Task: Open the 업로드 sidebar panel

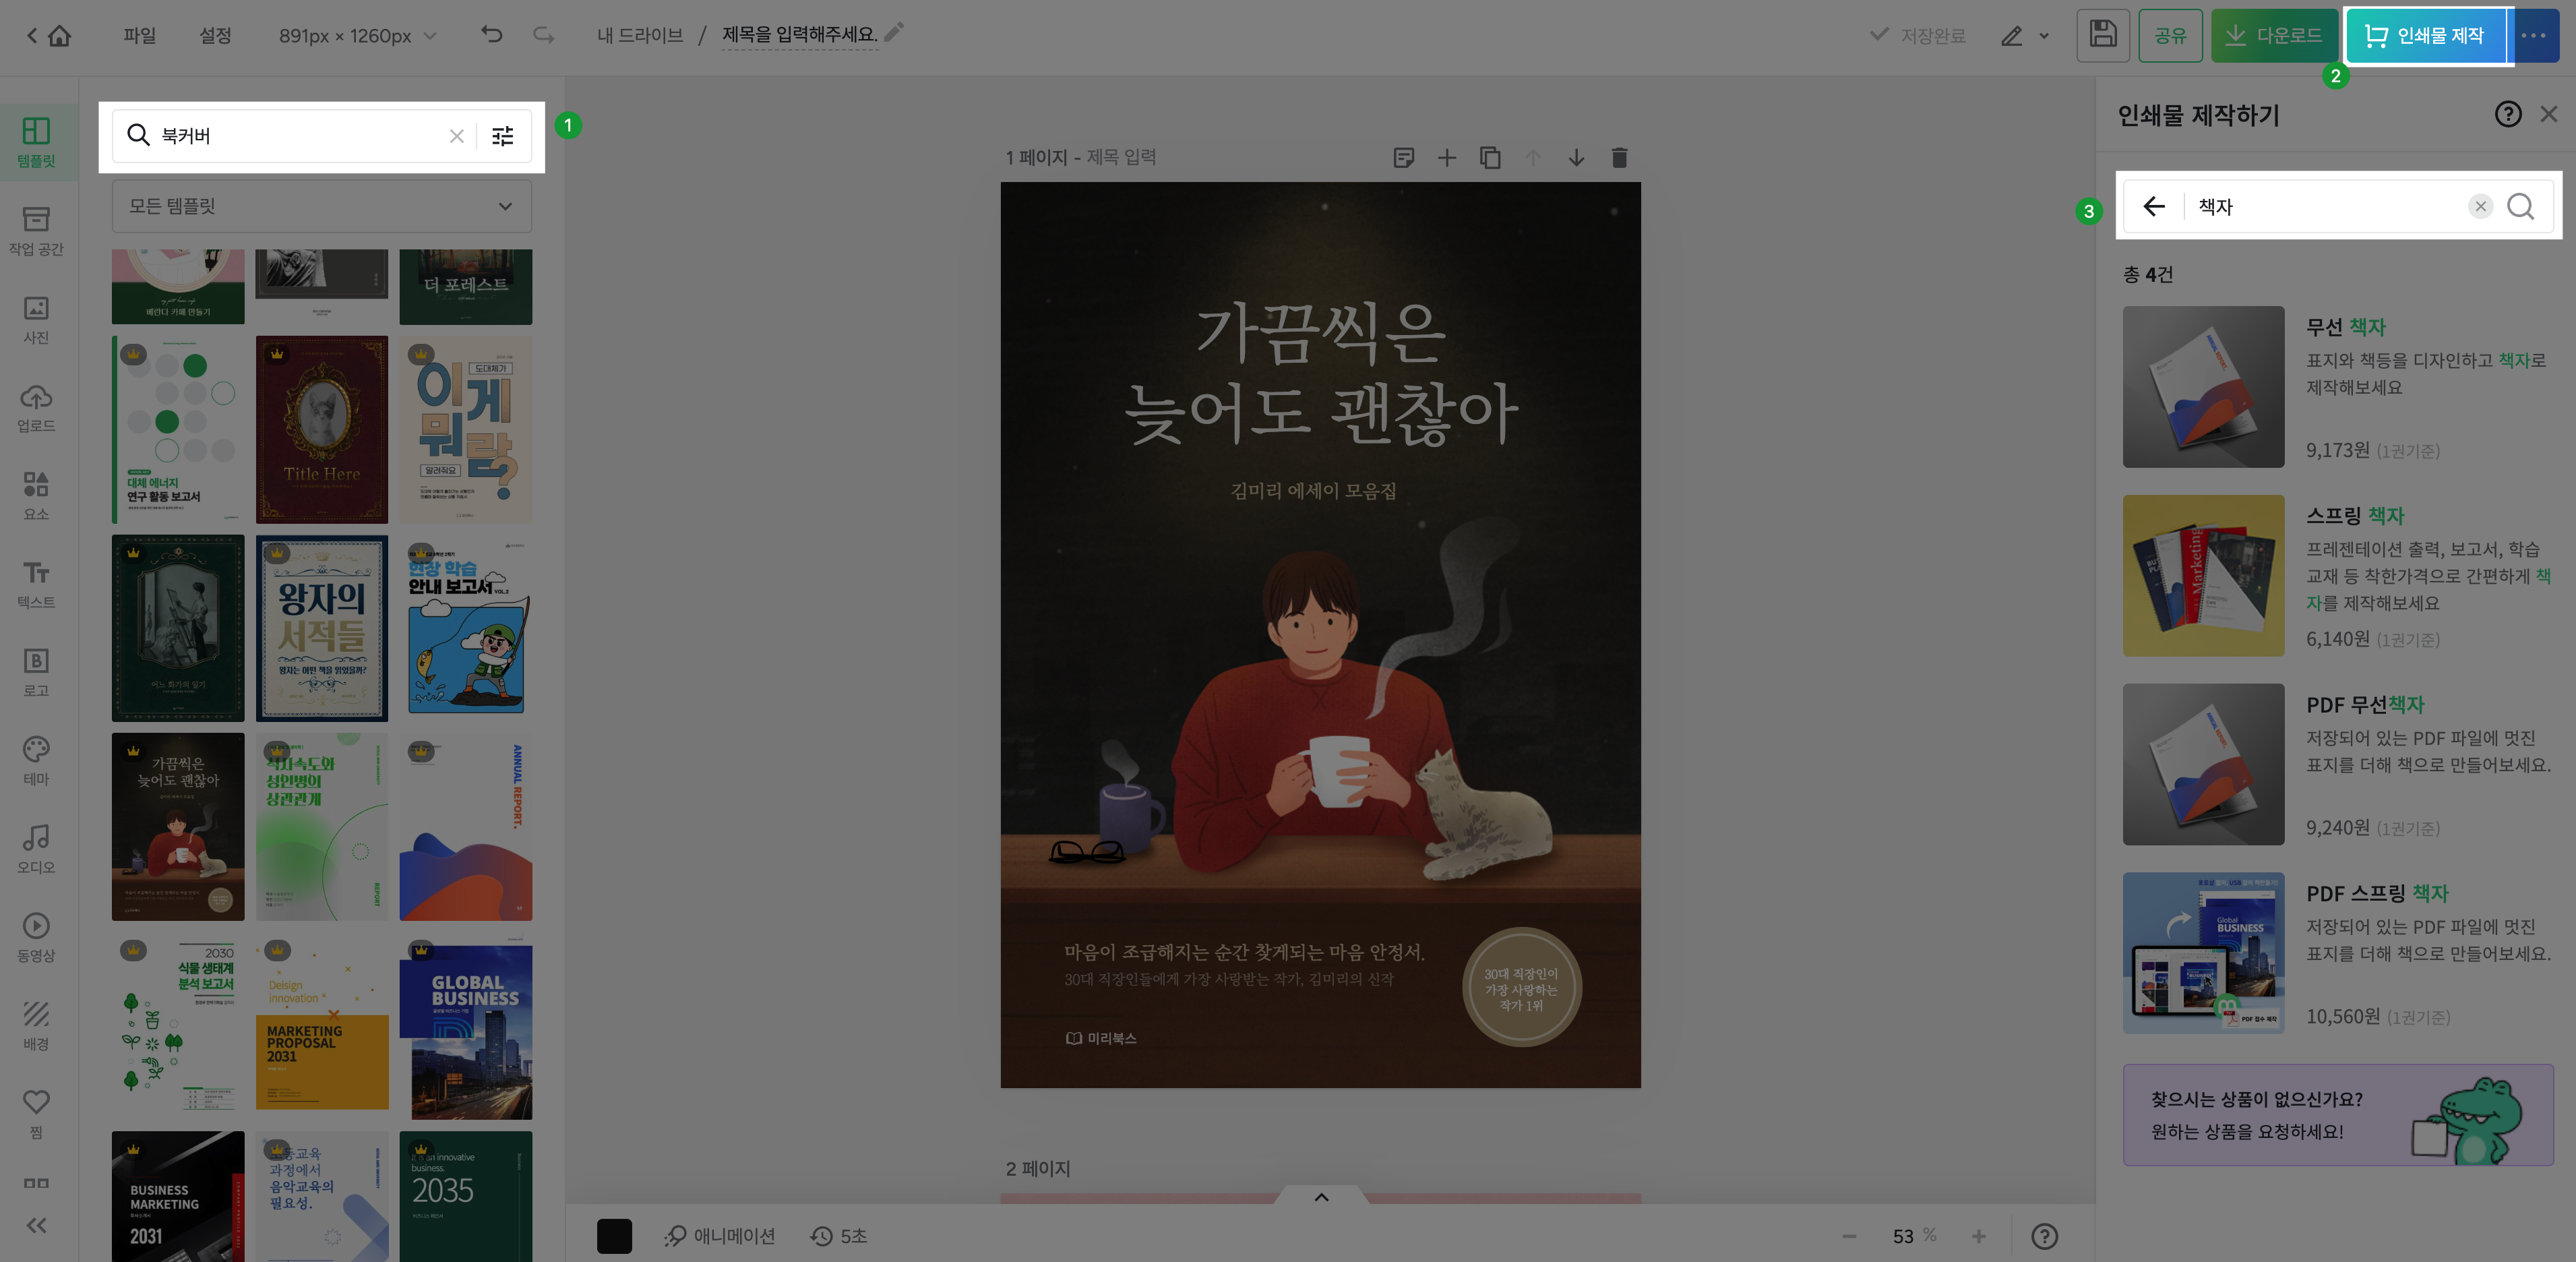Action: coord(36,407)
